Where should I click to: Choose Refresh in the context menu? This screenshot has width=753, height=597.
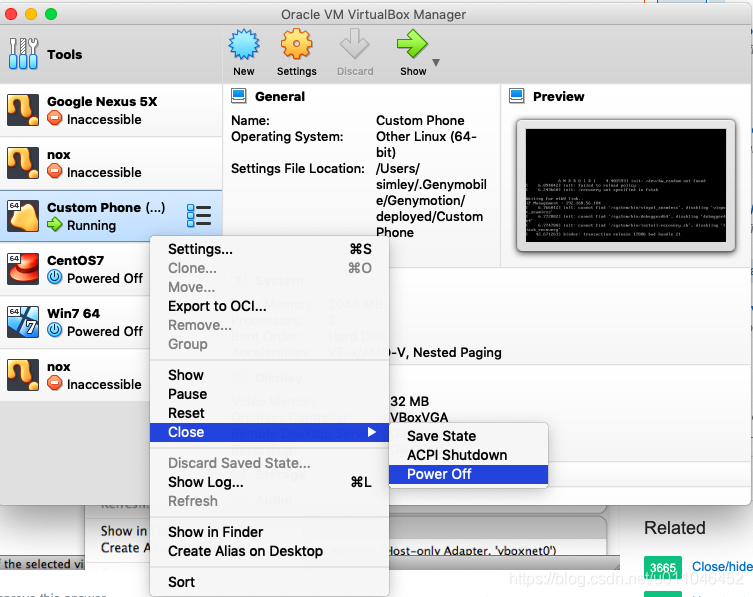pyautogui.click(x=269, y=501)
